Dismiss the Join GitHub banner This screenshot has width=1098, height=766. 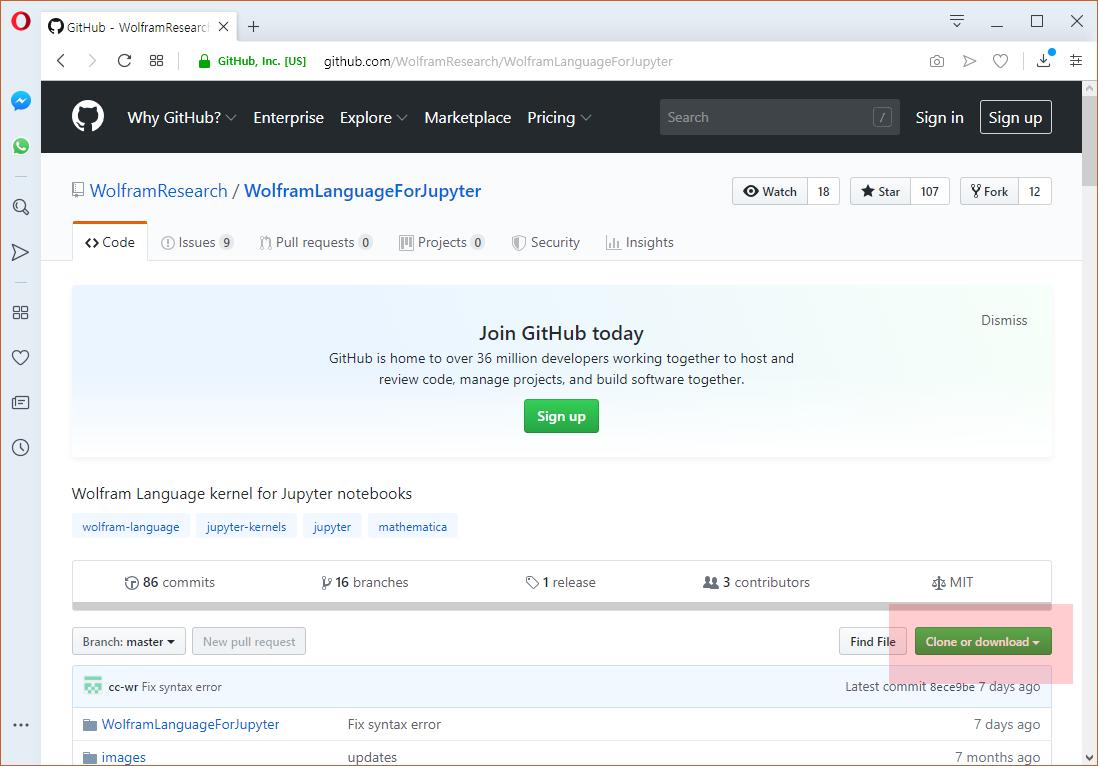click(x=1003, y=320)
